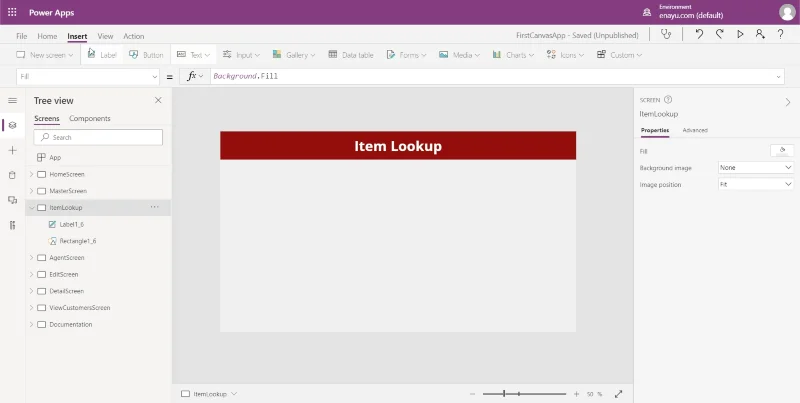The image size is (800, 403).
Task: Open the Power Apps app launcher waffle
Action: [12, 12]
